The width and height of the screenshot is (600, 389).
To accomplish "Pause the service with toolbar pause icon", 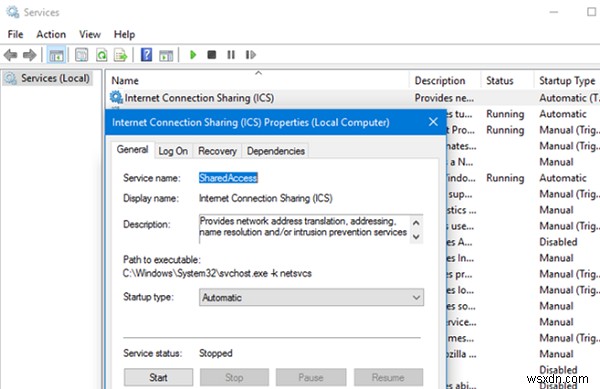I will tap(231, 55).
